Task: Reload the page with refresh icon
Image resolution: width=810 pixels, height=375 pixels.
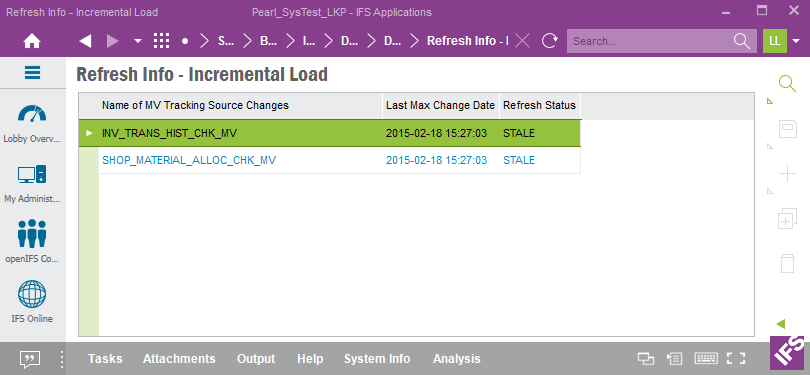Action: coord(551,41)
